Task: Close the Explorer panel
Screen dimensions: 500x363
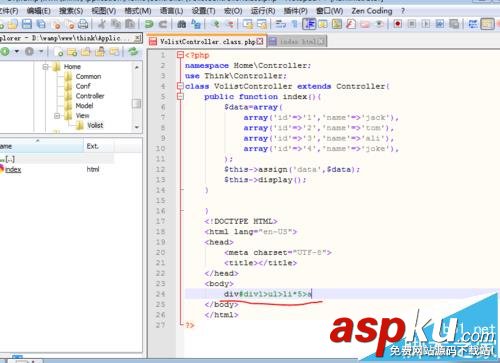Action: tap(138, 38)
